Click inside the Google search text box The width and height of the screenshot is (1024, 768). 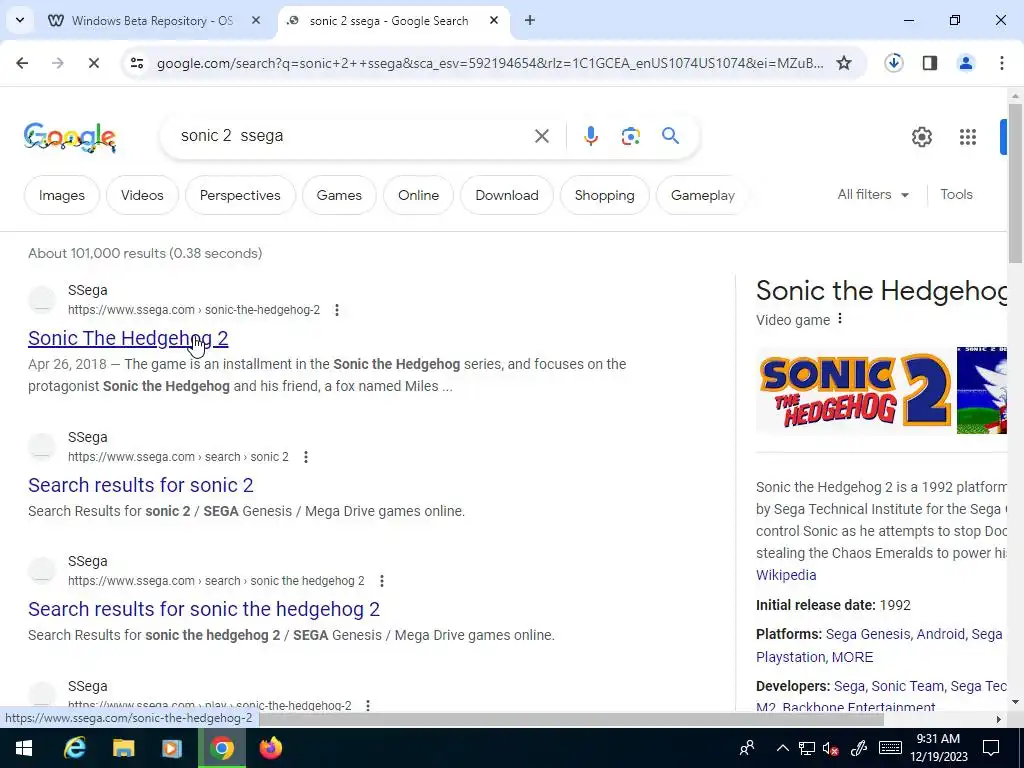[x=353, y=136]
